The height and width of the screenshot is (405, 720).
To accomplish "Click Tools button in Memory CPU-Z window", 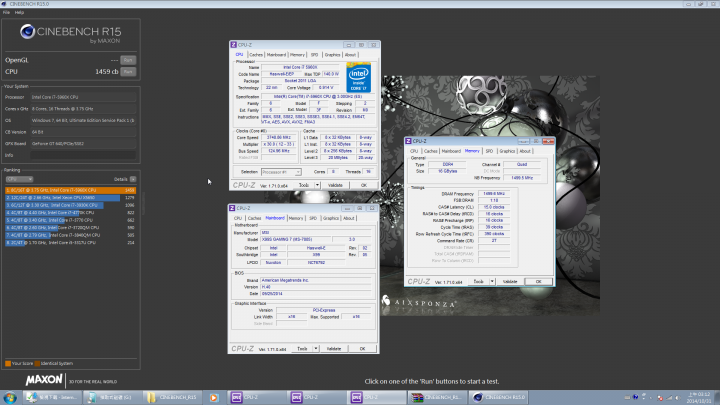I will click(x=478, y=282).
